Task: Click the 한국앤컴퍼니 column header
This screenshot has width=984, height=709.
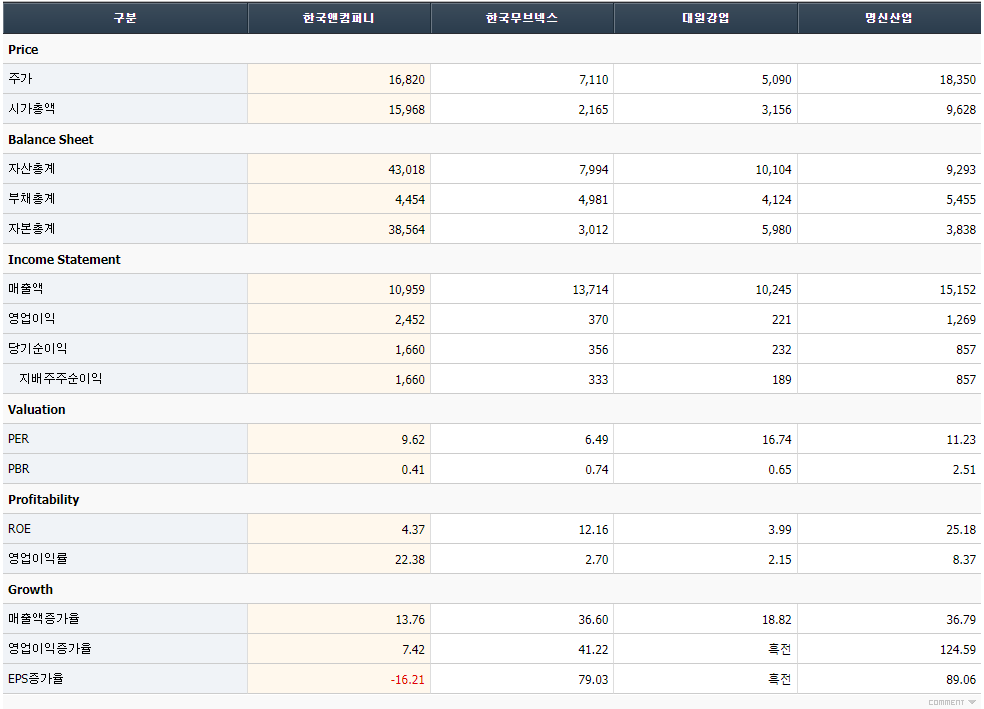Action: click(x=339, y=18)
